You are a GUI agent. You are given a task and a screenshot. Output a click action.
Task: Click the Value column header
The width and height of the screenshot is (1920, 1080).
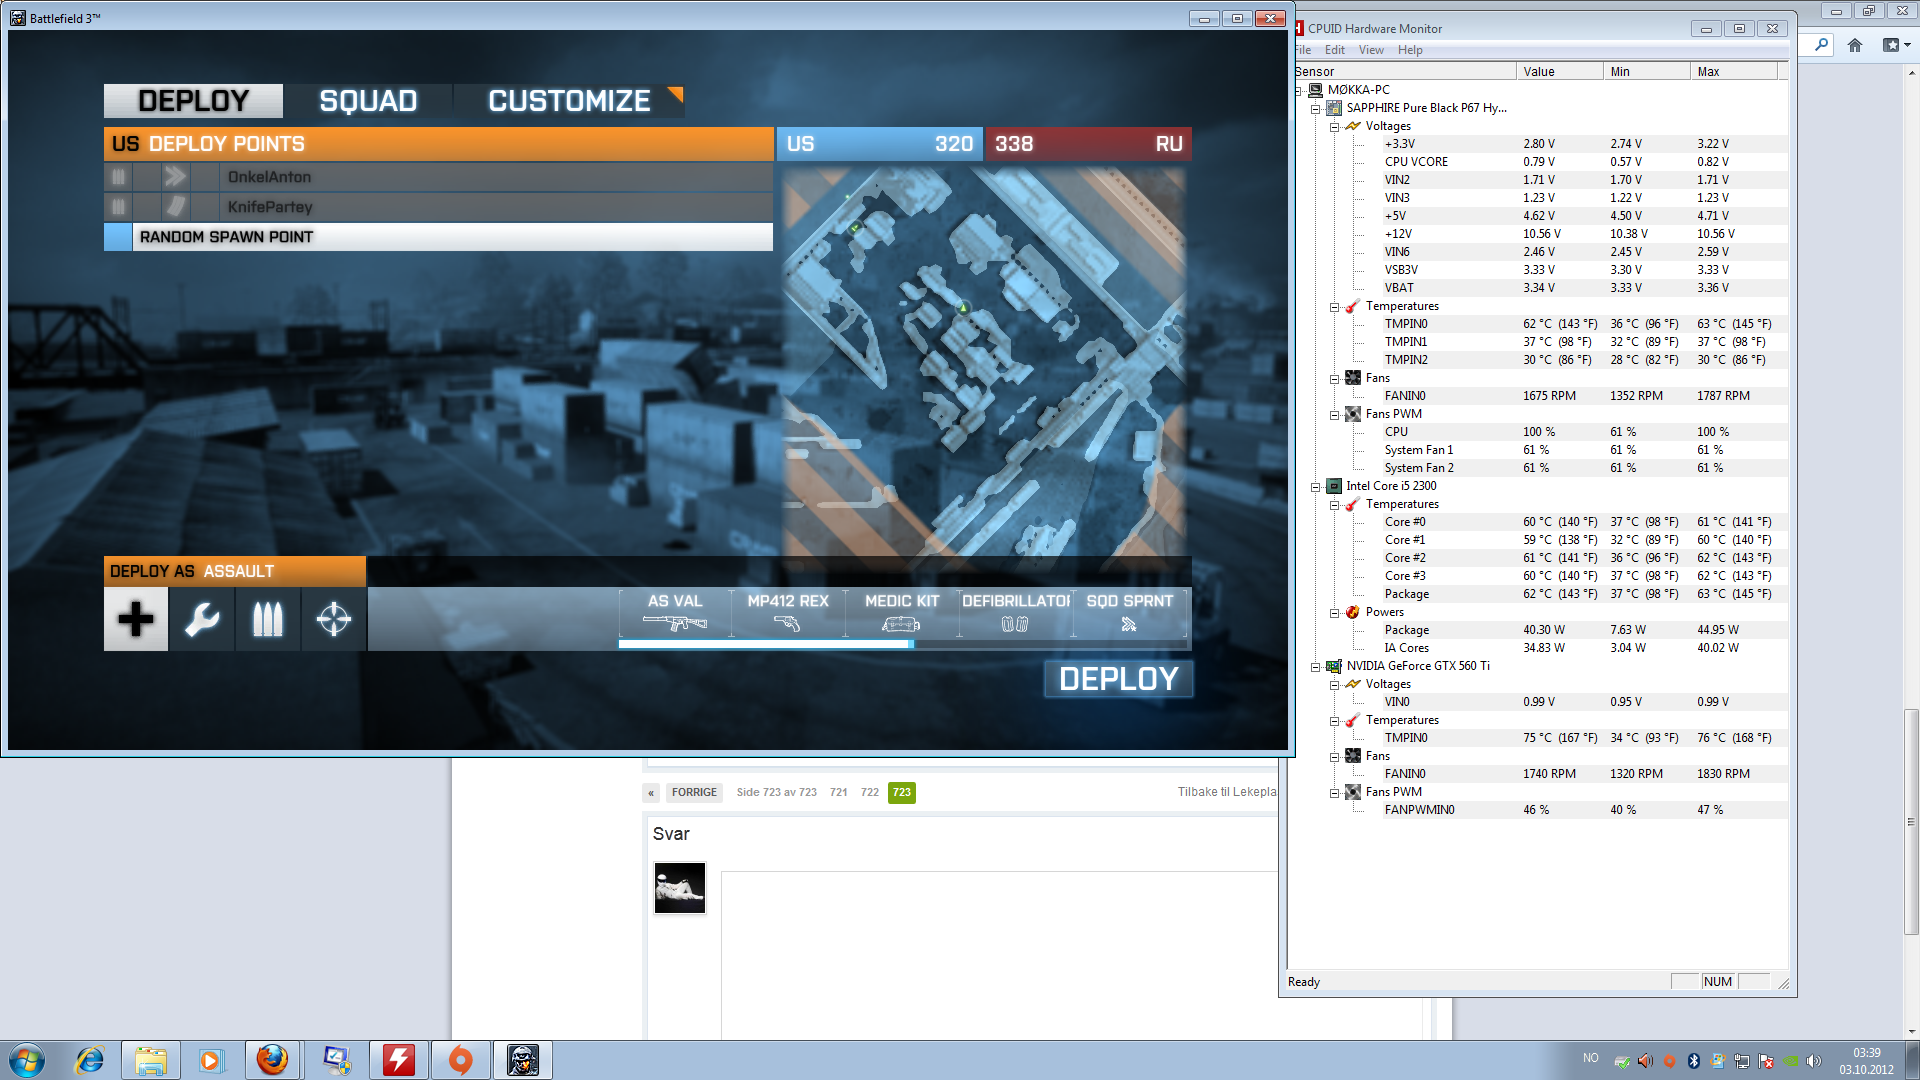(x=1560, y=71)
